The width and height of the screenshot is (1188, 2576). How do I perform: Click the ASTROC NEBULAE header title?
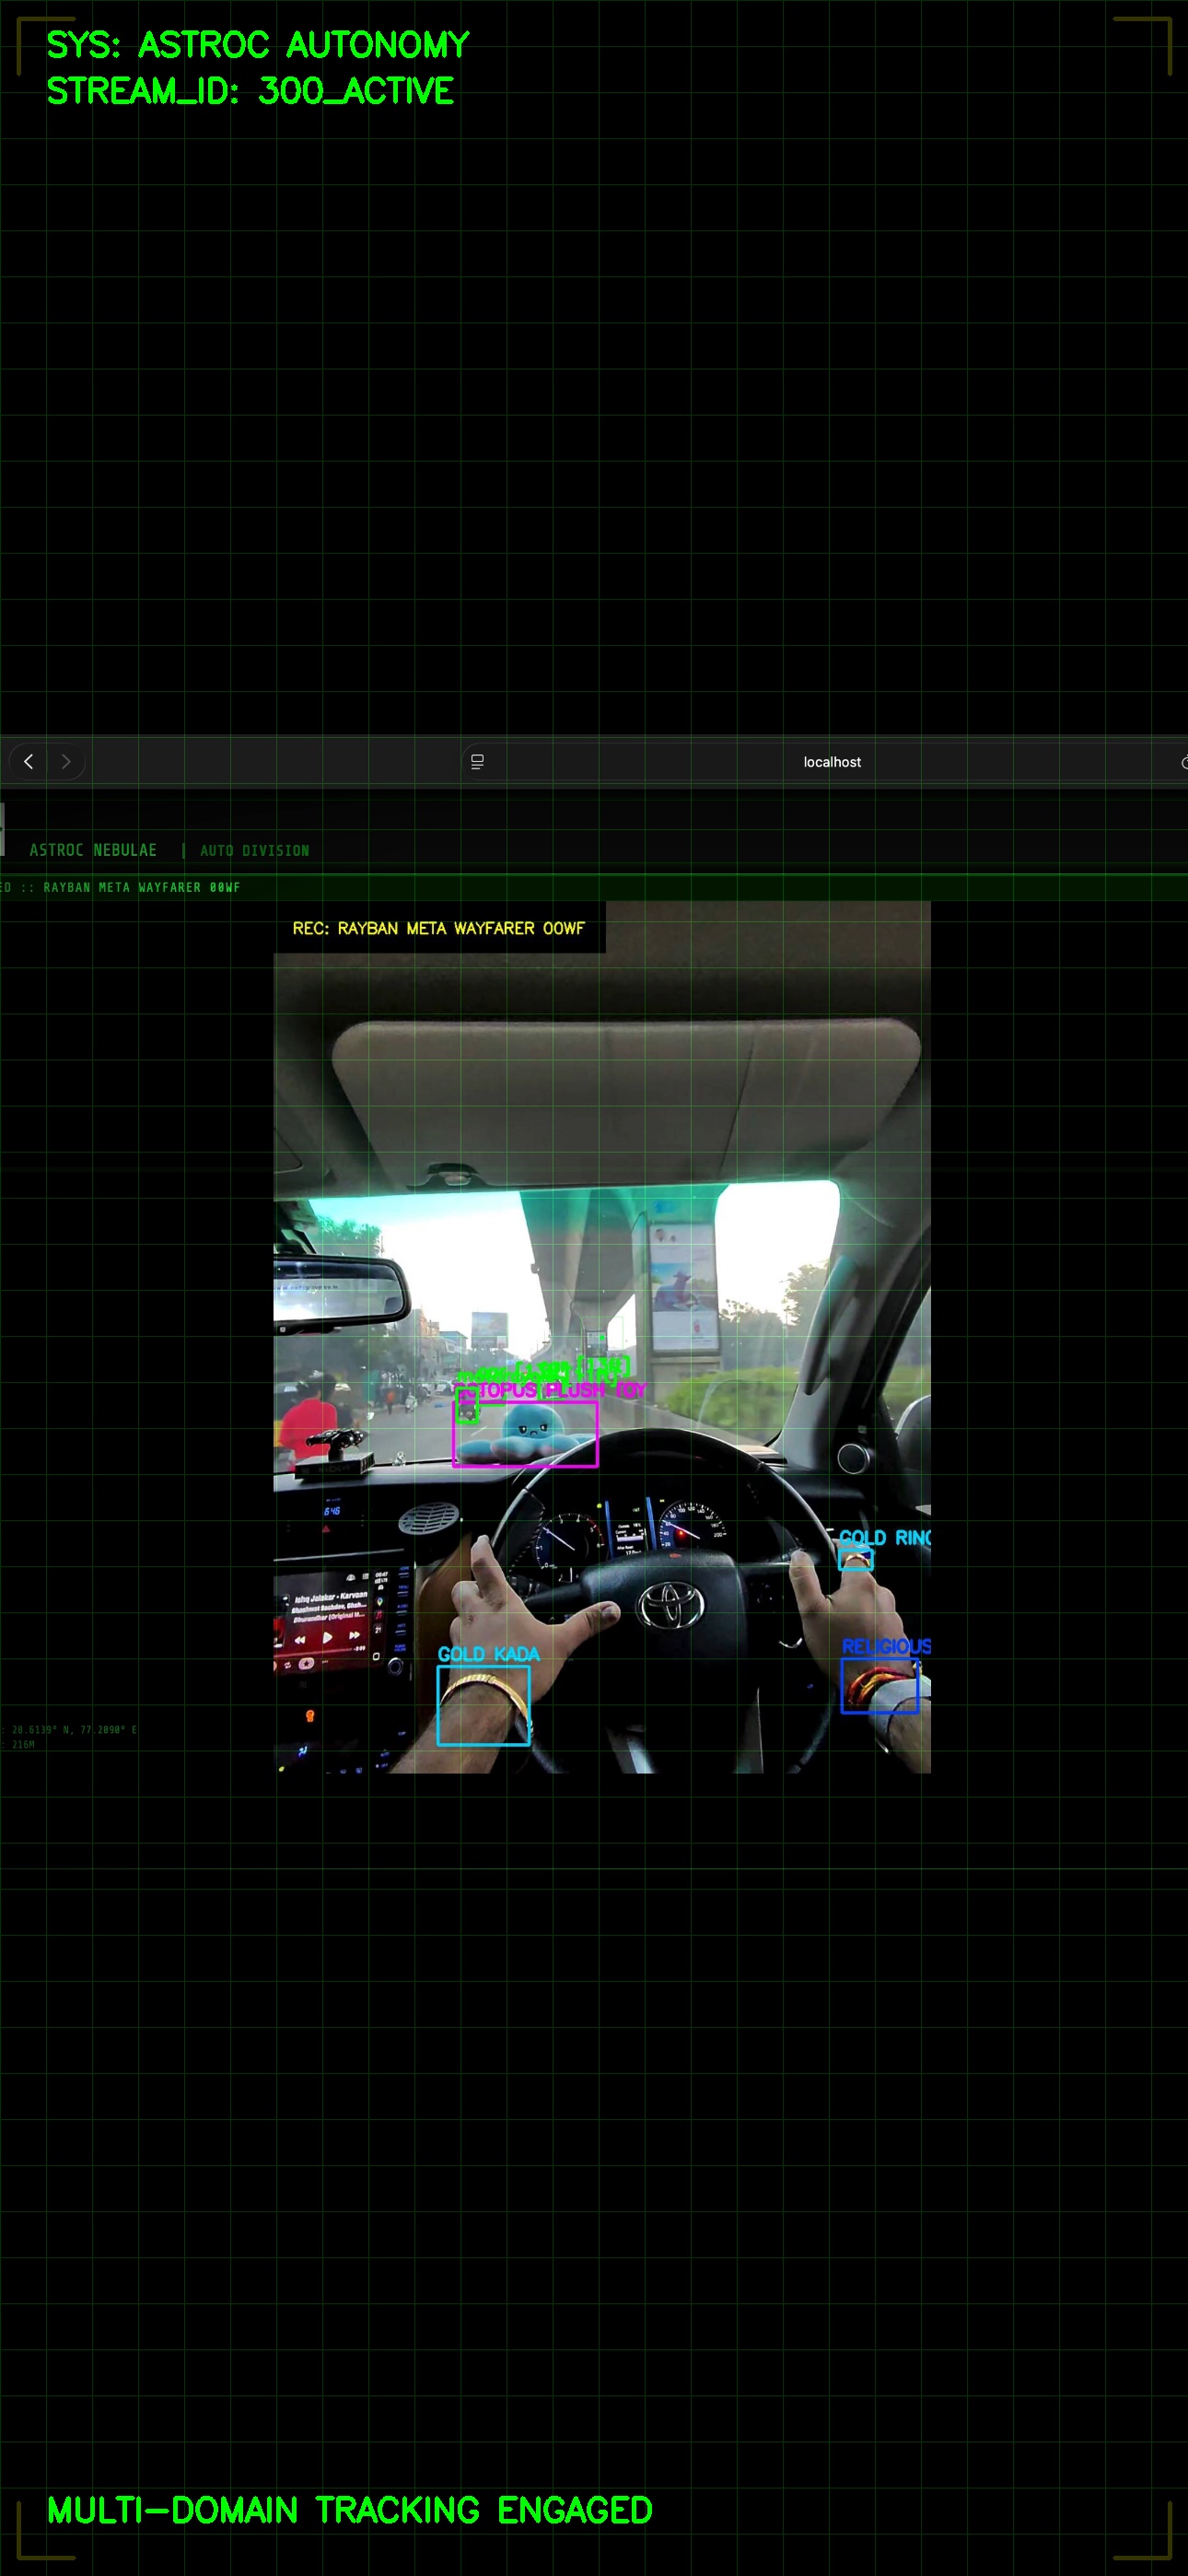click(93, 850)
